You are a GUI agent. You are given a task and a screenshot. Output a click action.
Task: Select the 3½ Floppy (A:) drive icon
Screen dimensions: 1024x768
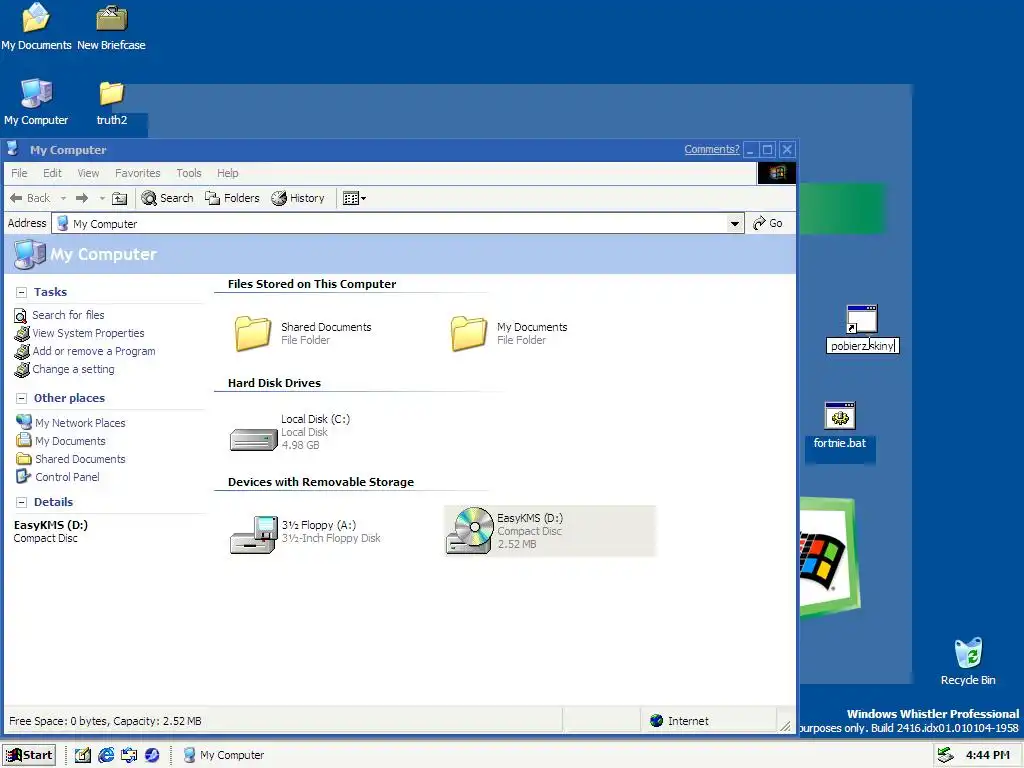(x=253, y=535)
